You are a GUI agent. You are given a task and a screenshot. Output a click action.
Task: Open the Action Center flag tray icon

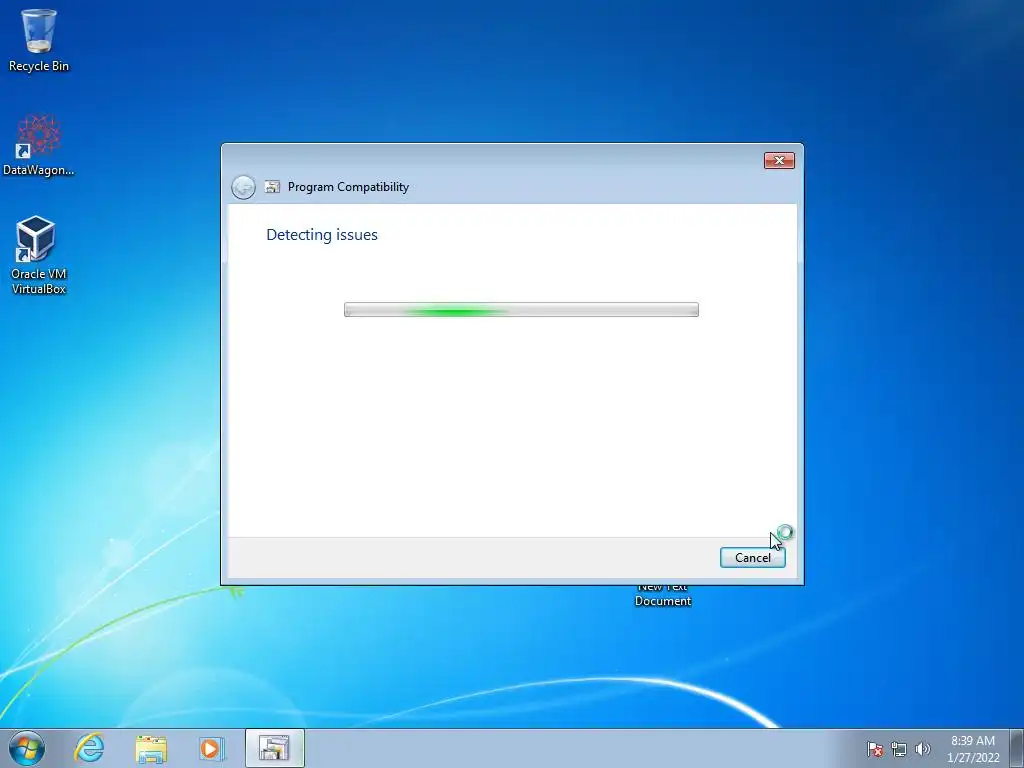pyautogui.click(x=875, y=749)
